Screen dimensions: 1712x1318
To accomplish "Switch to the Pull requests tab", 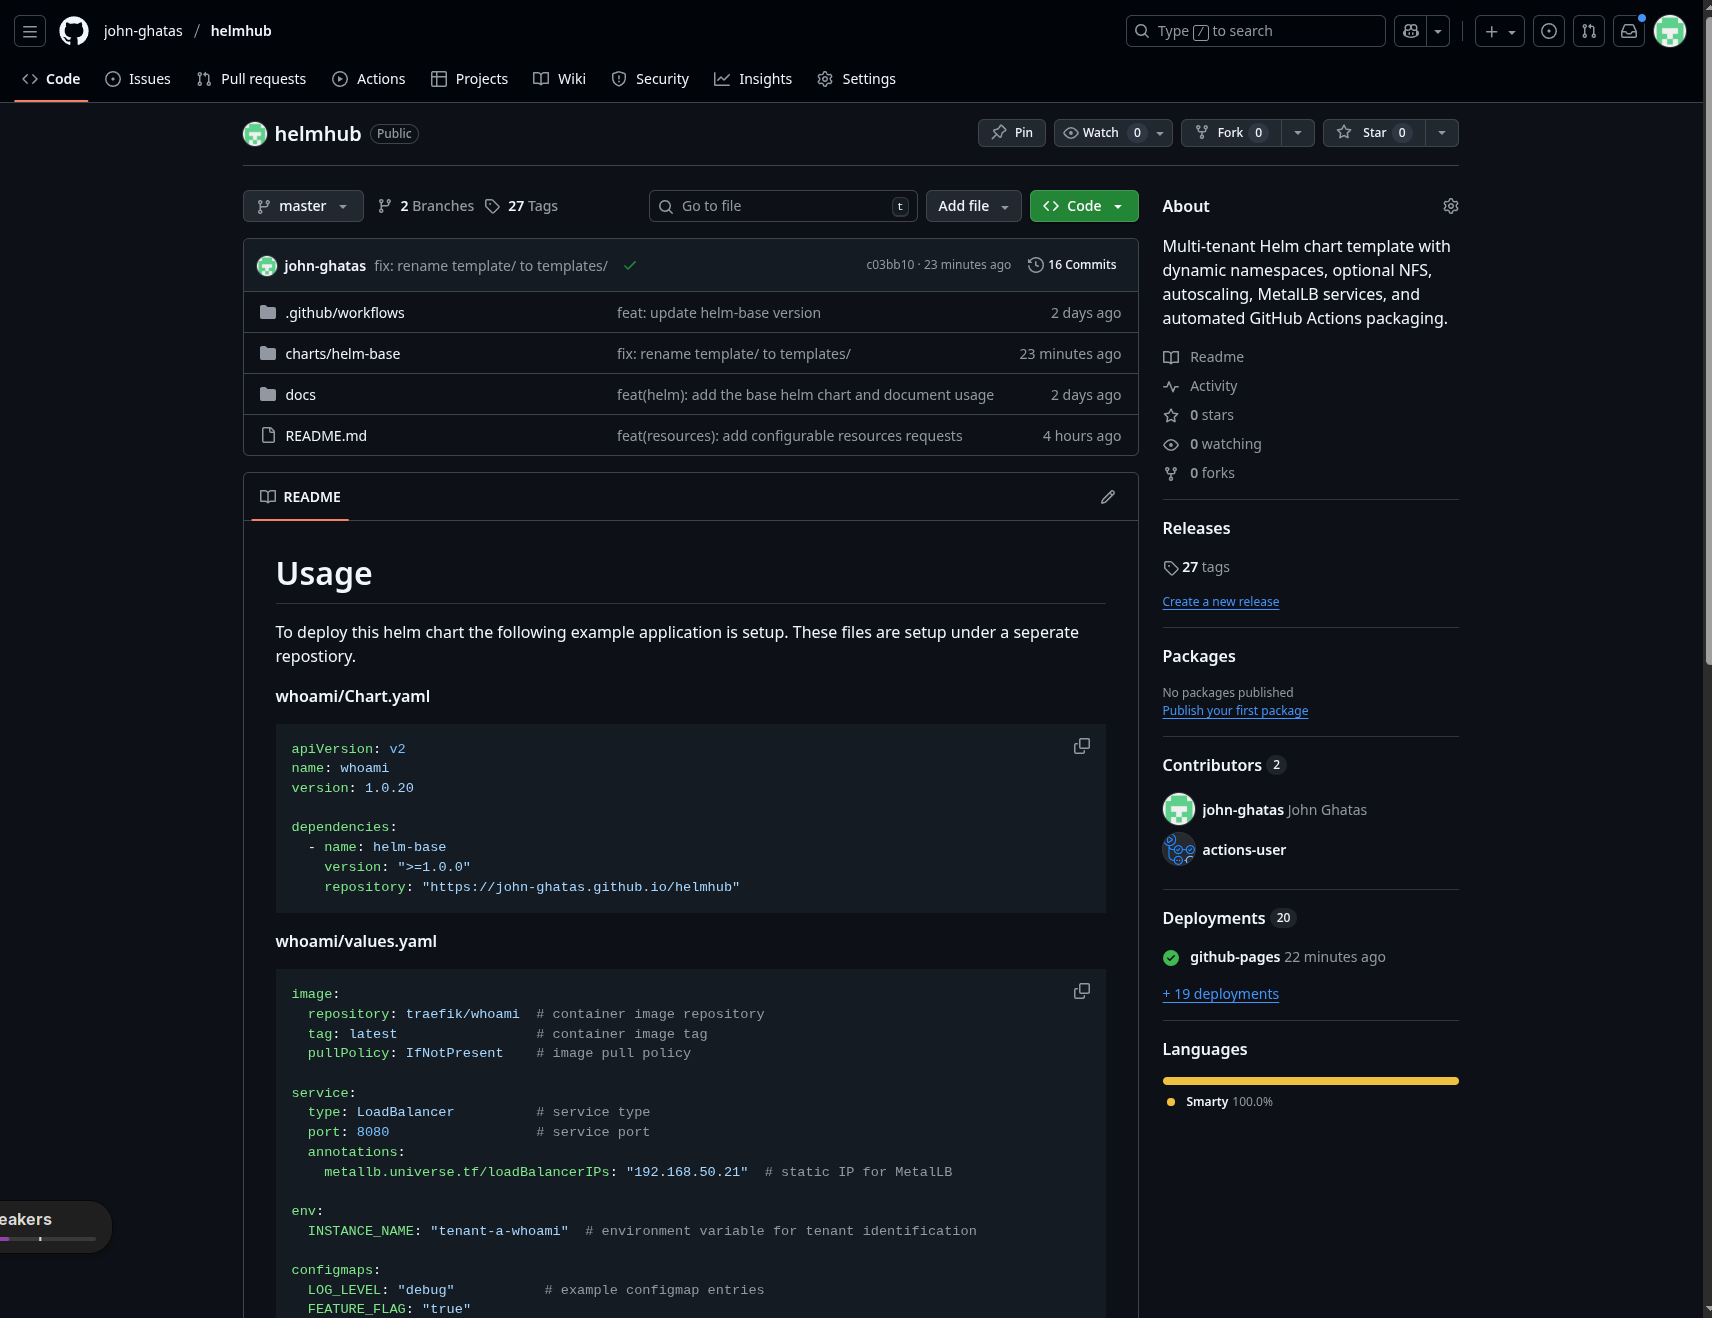I will coord(252,79).
